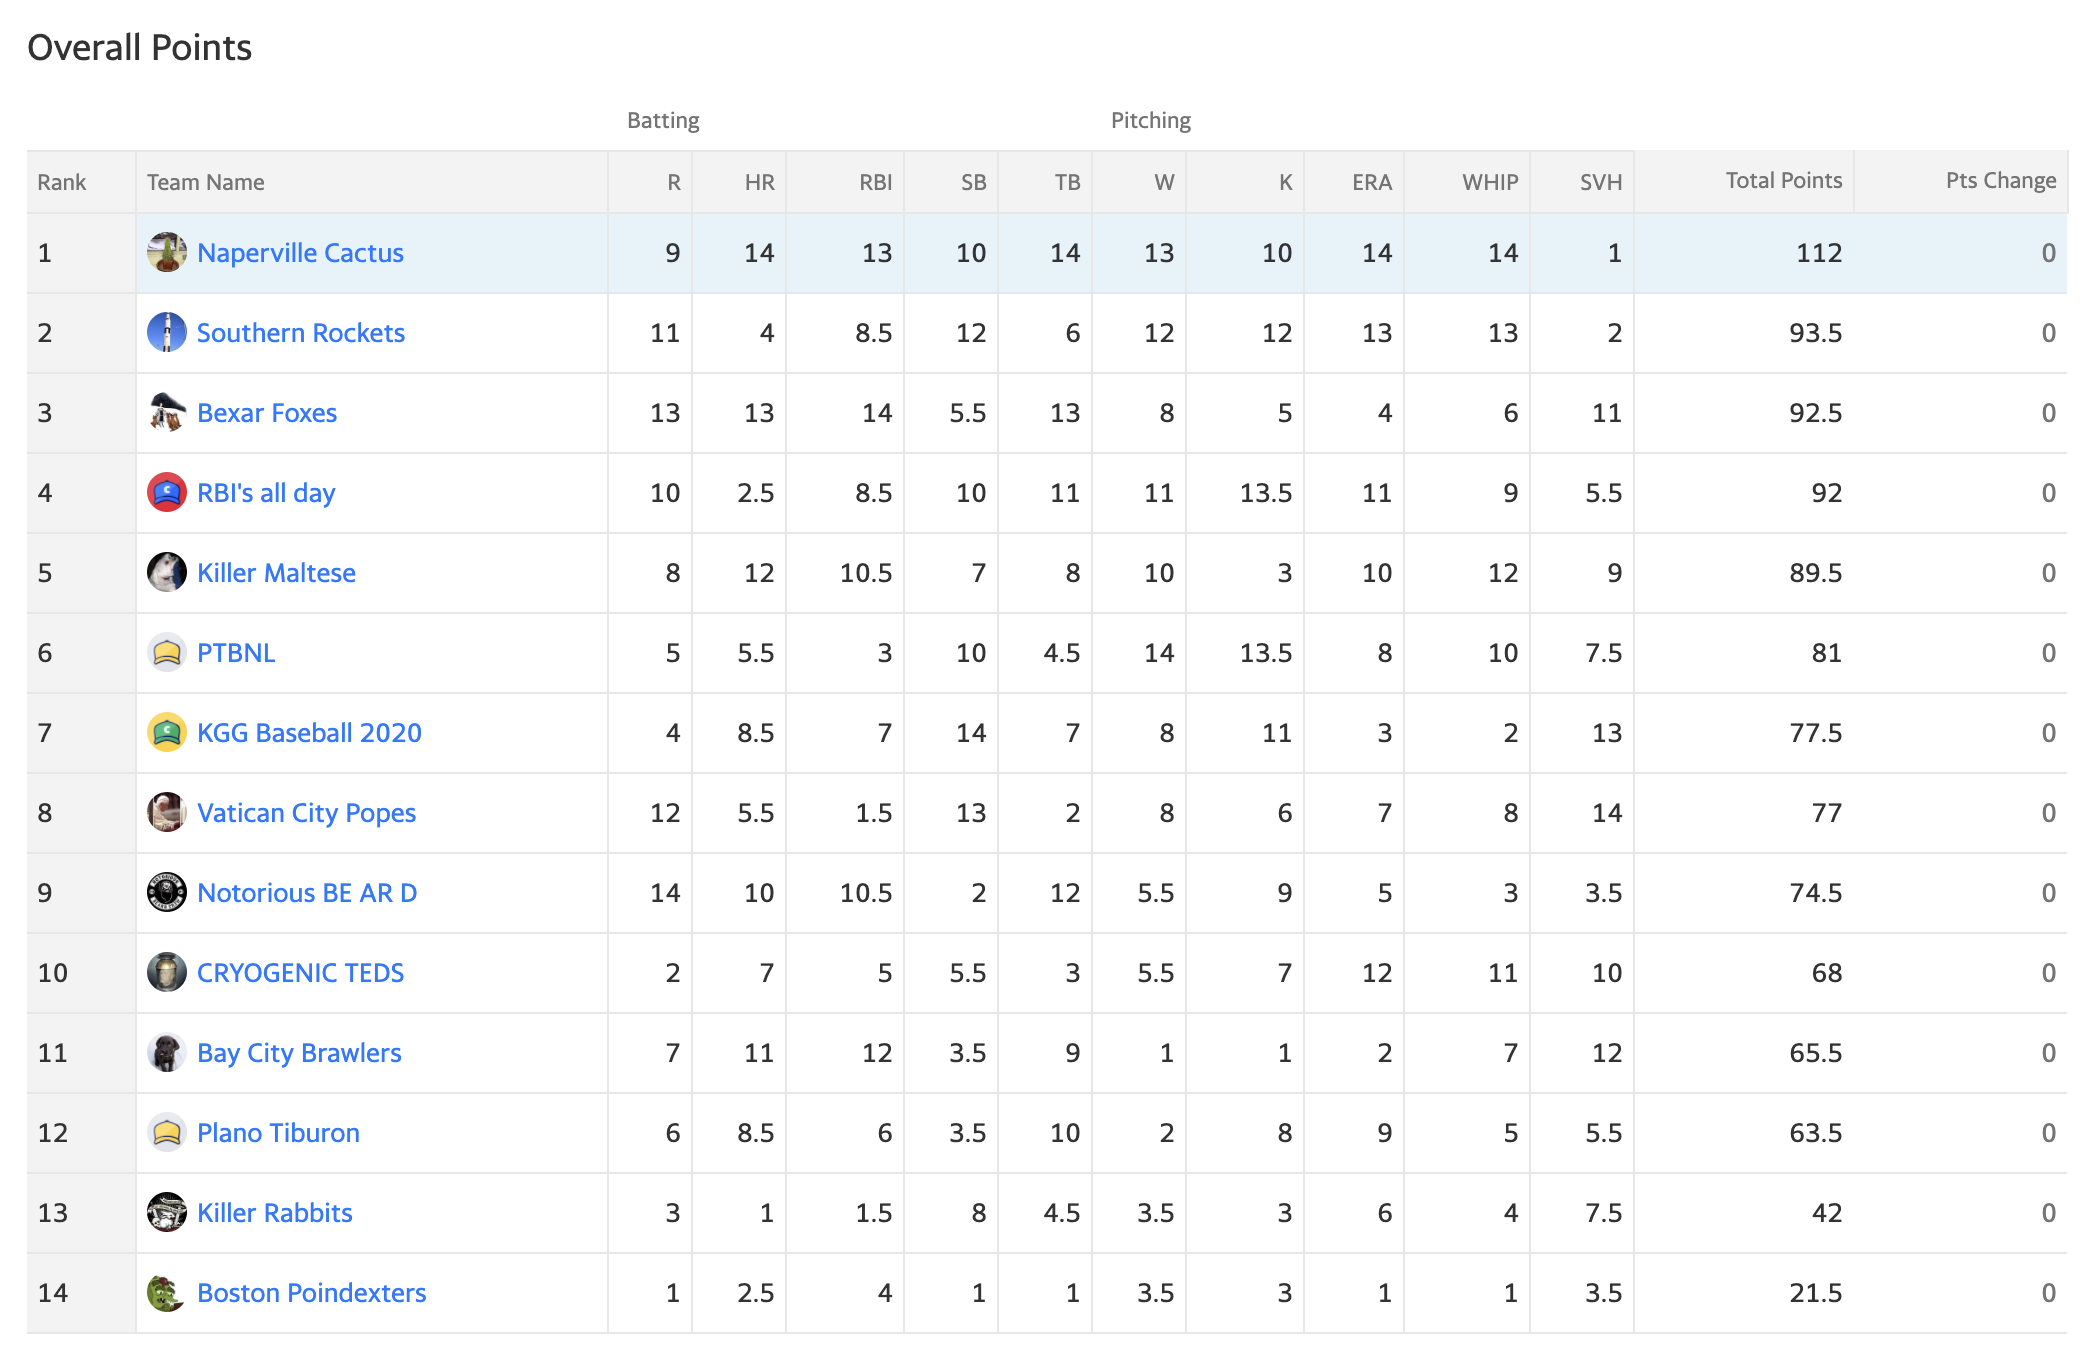Open the Vatican City Popes team link
This screenshot has width=2100, height=1360.
306,813
